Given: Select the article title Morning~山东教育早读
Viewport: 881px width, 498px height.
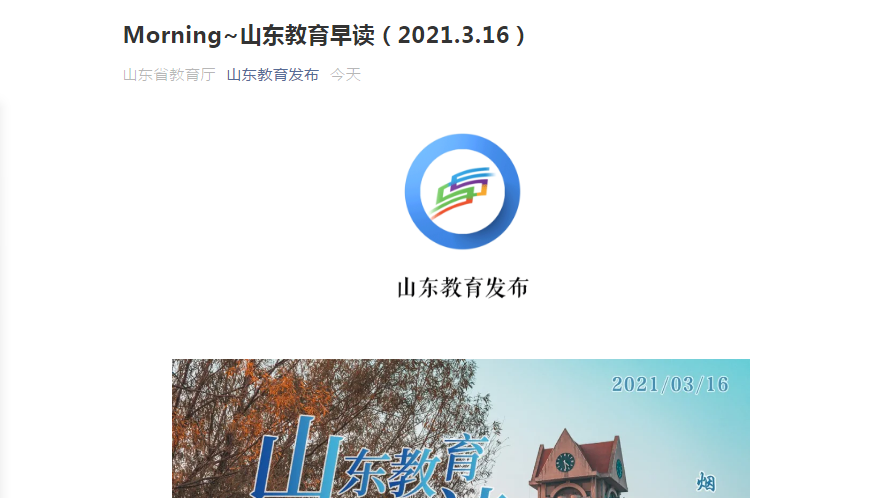Looking at the screenshot, I should pyautogui.click(x=325, y=35).
